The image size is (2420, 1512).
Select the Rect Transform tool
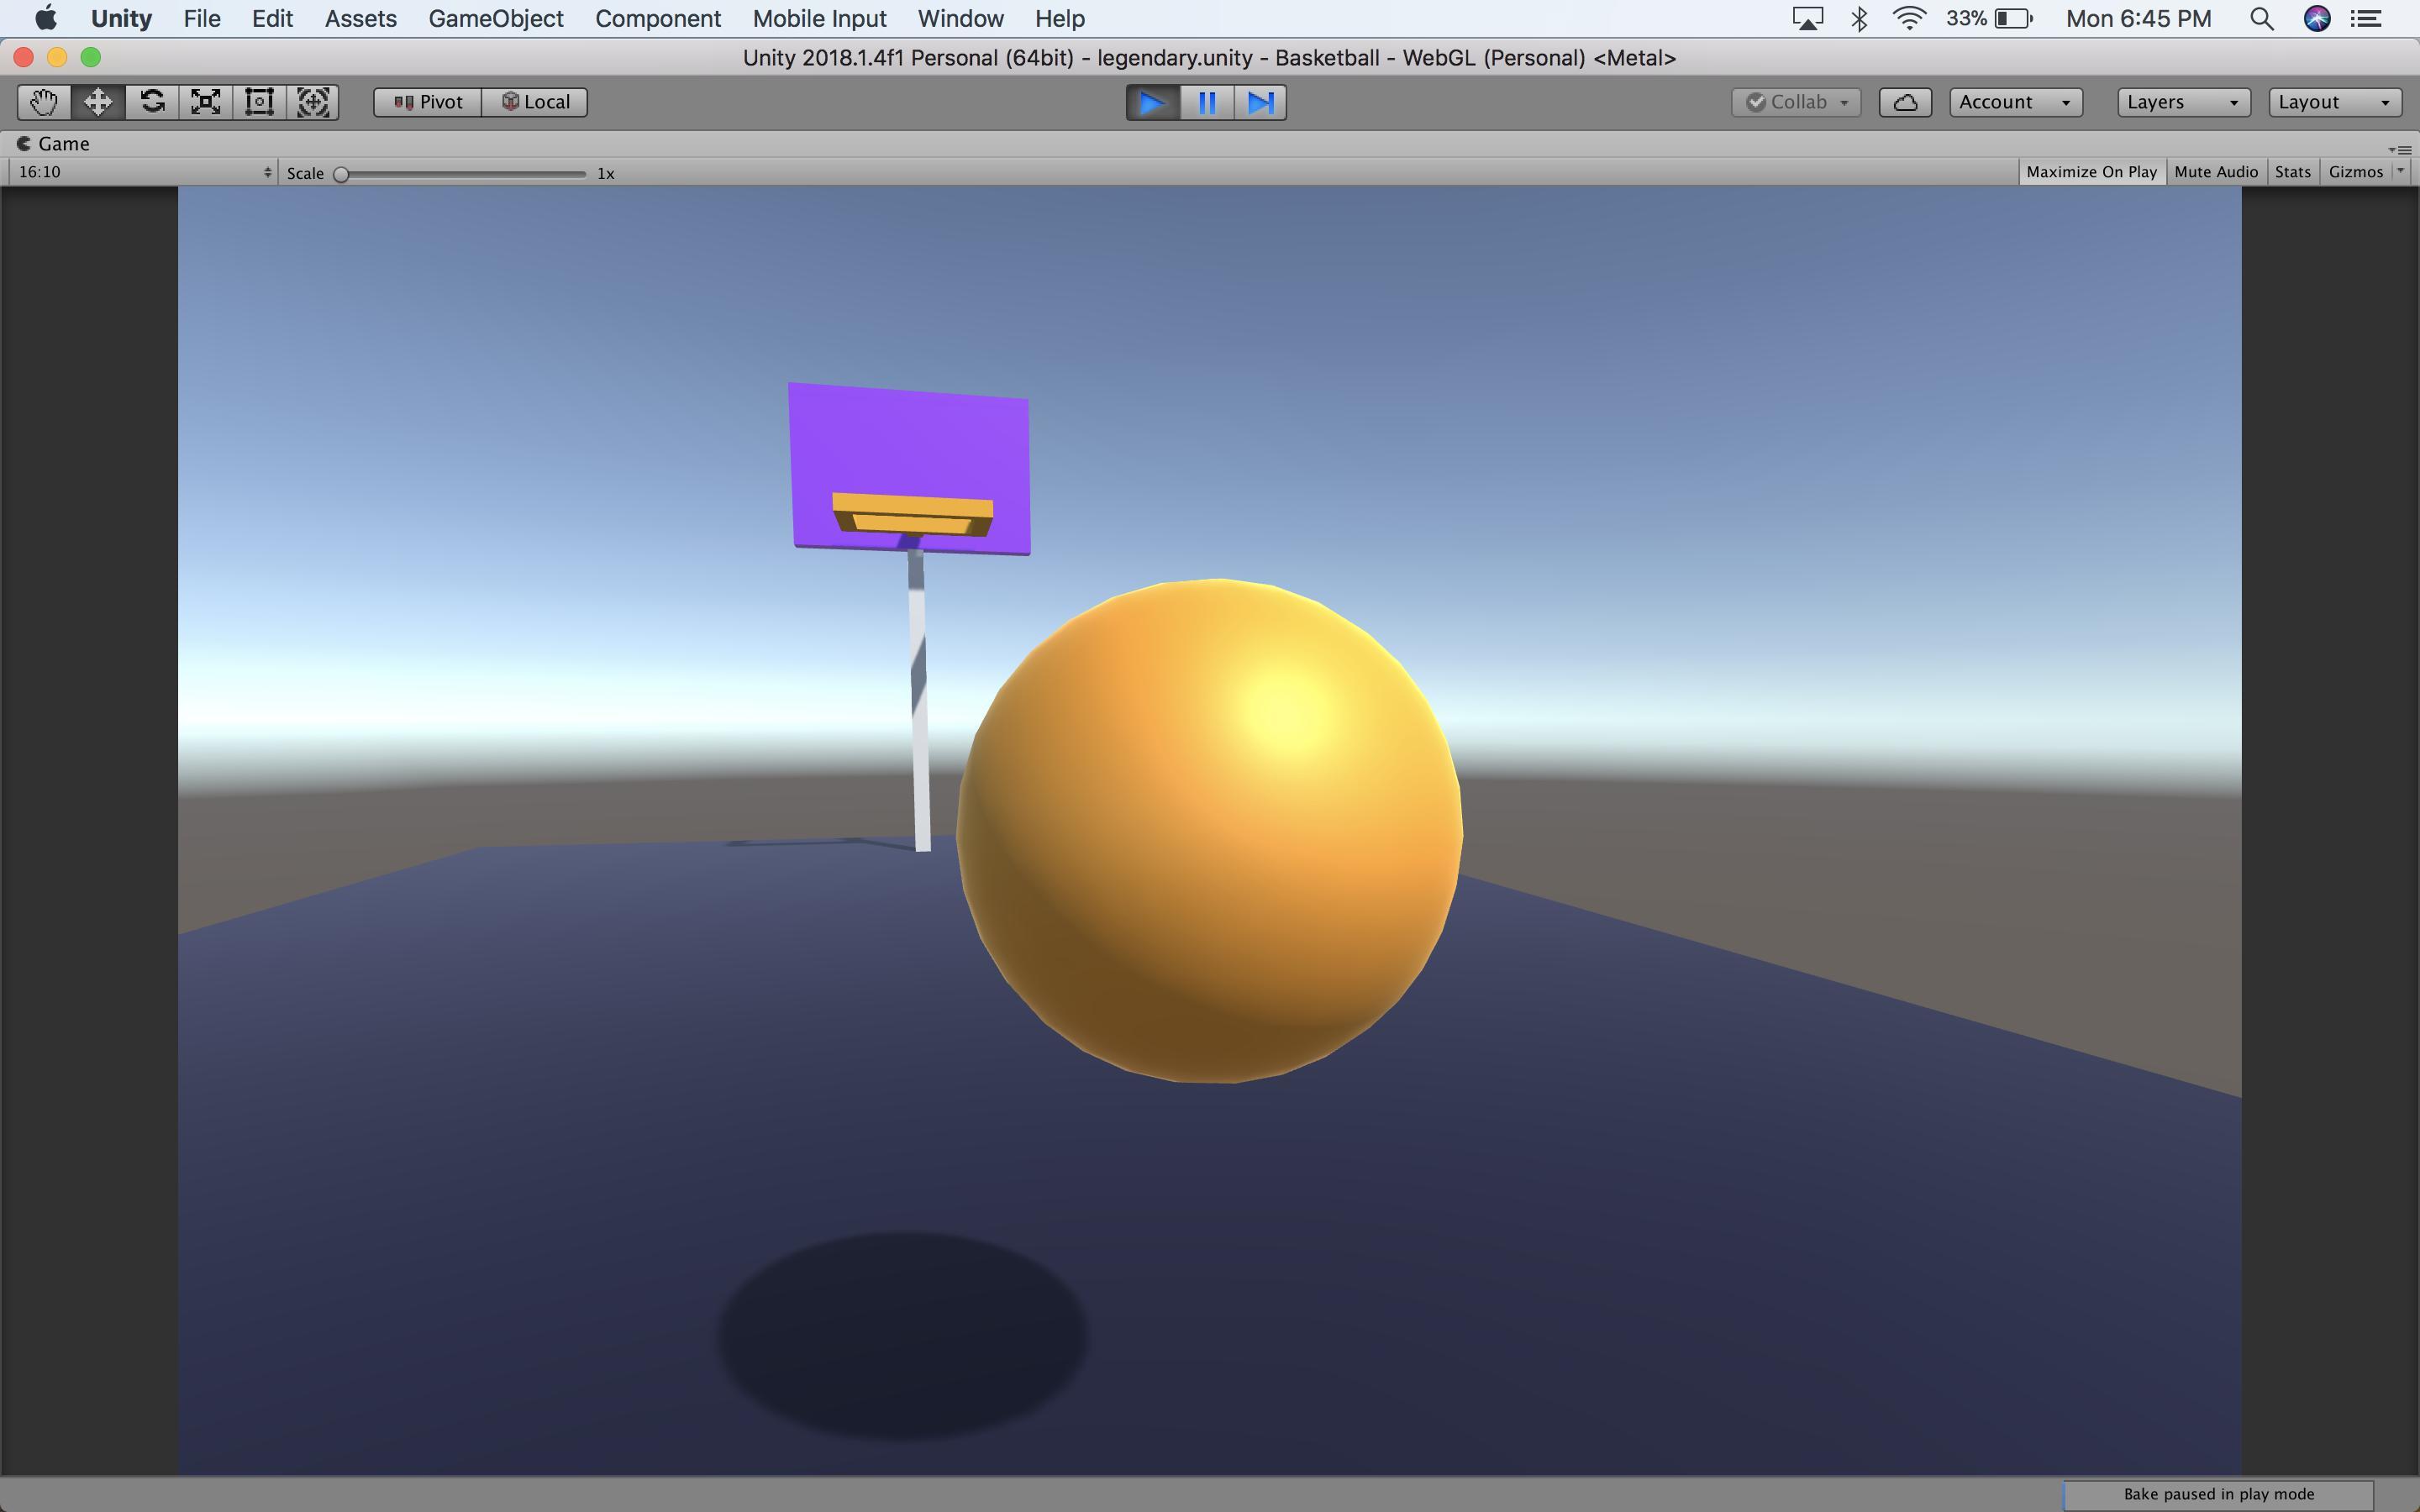pos(260,102)
